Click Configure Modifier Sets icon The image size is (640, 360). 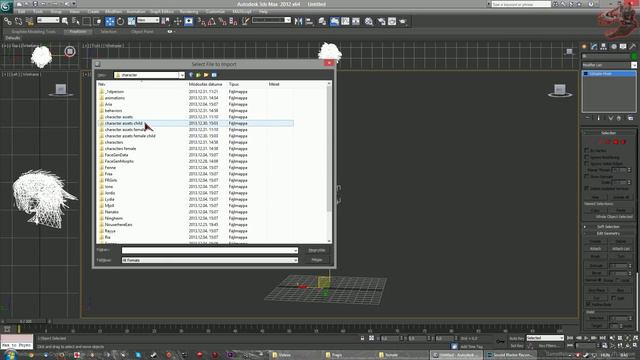[x=631, y=118]
